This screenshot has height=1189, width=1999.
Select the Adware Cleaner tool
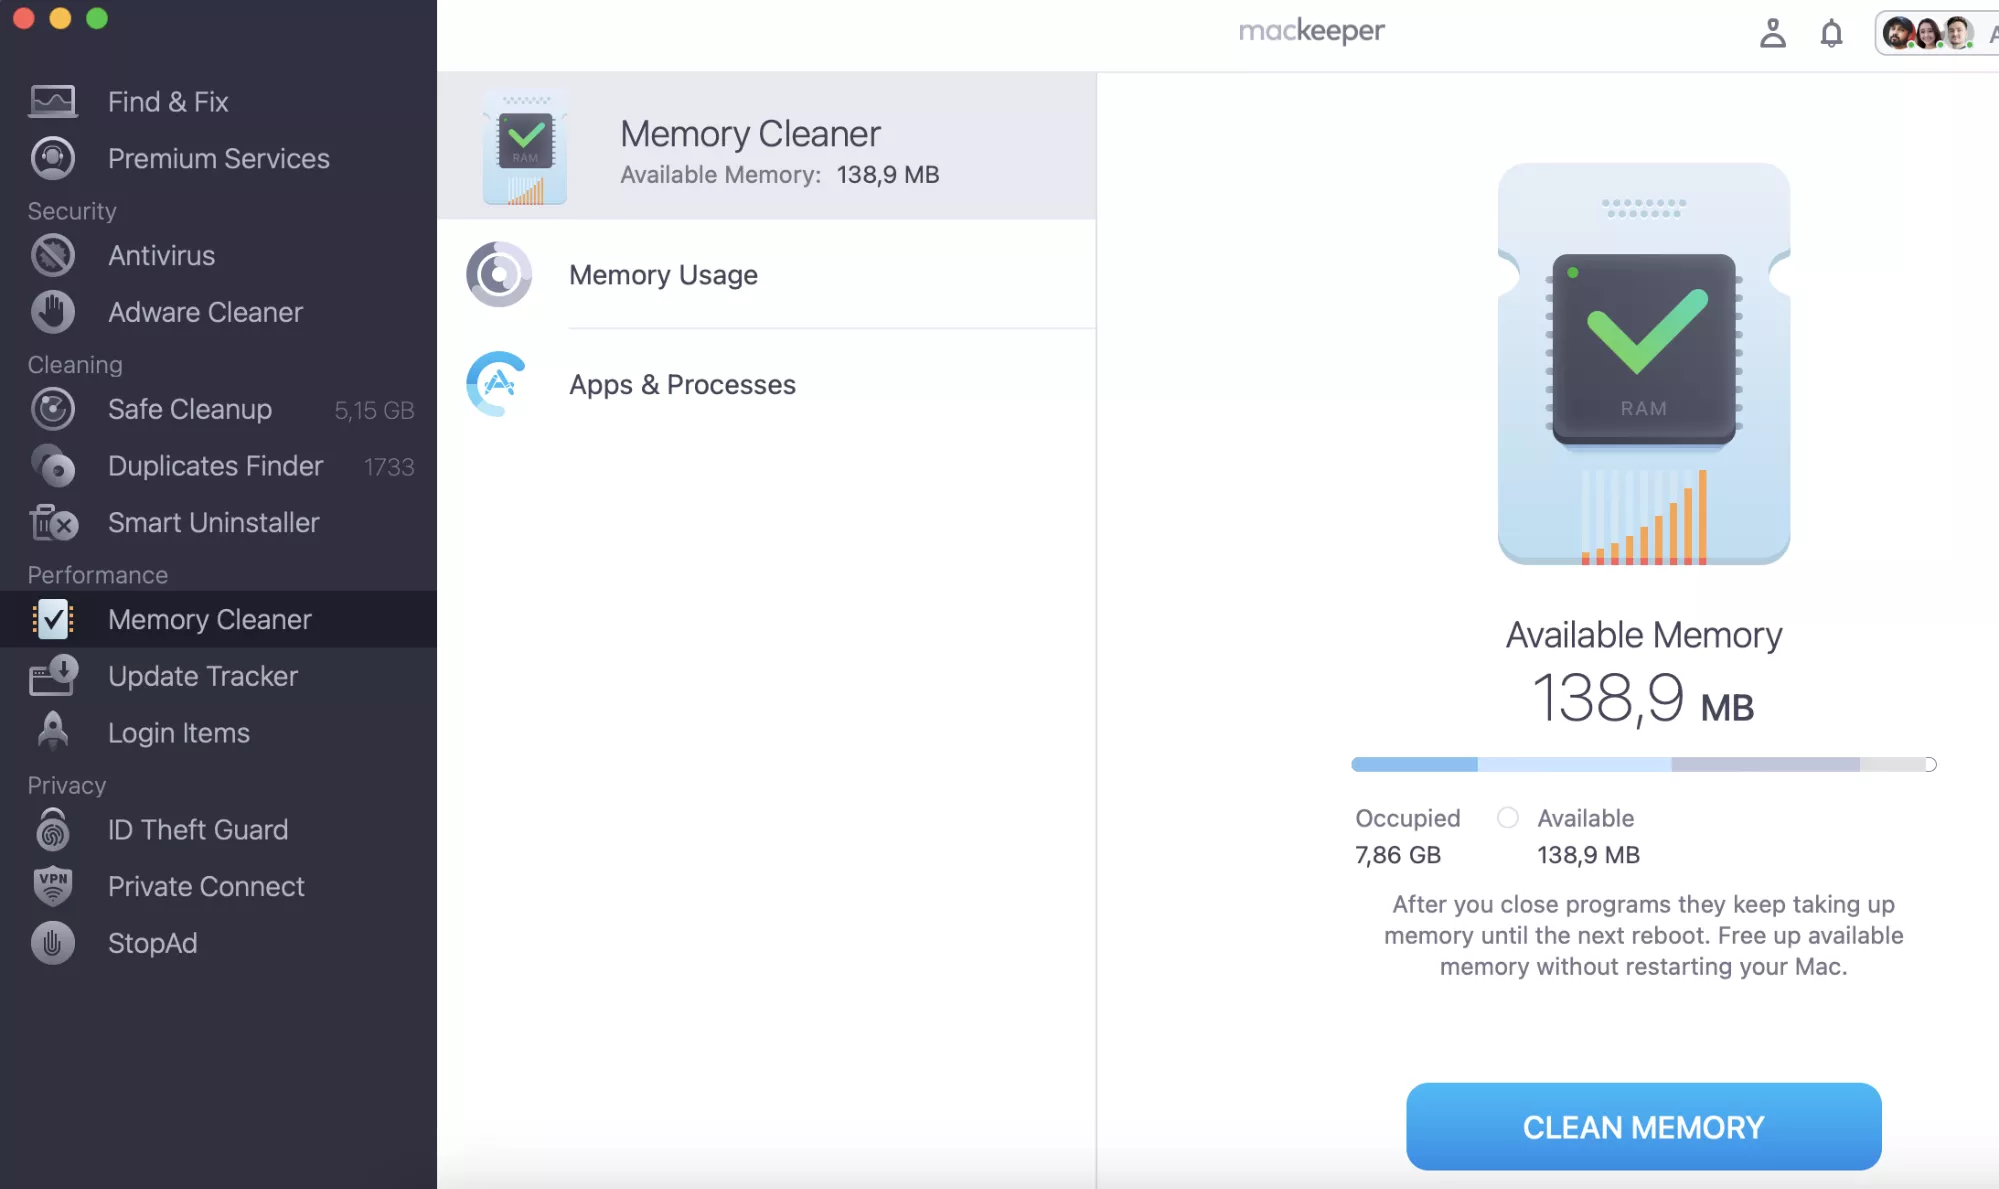205,312
